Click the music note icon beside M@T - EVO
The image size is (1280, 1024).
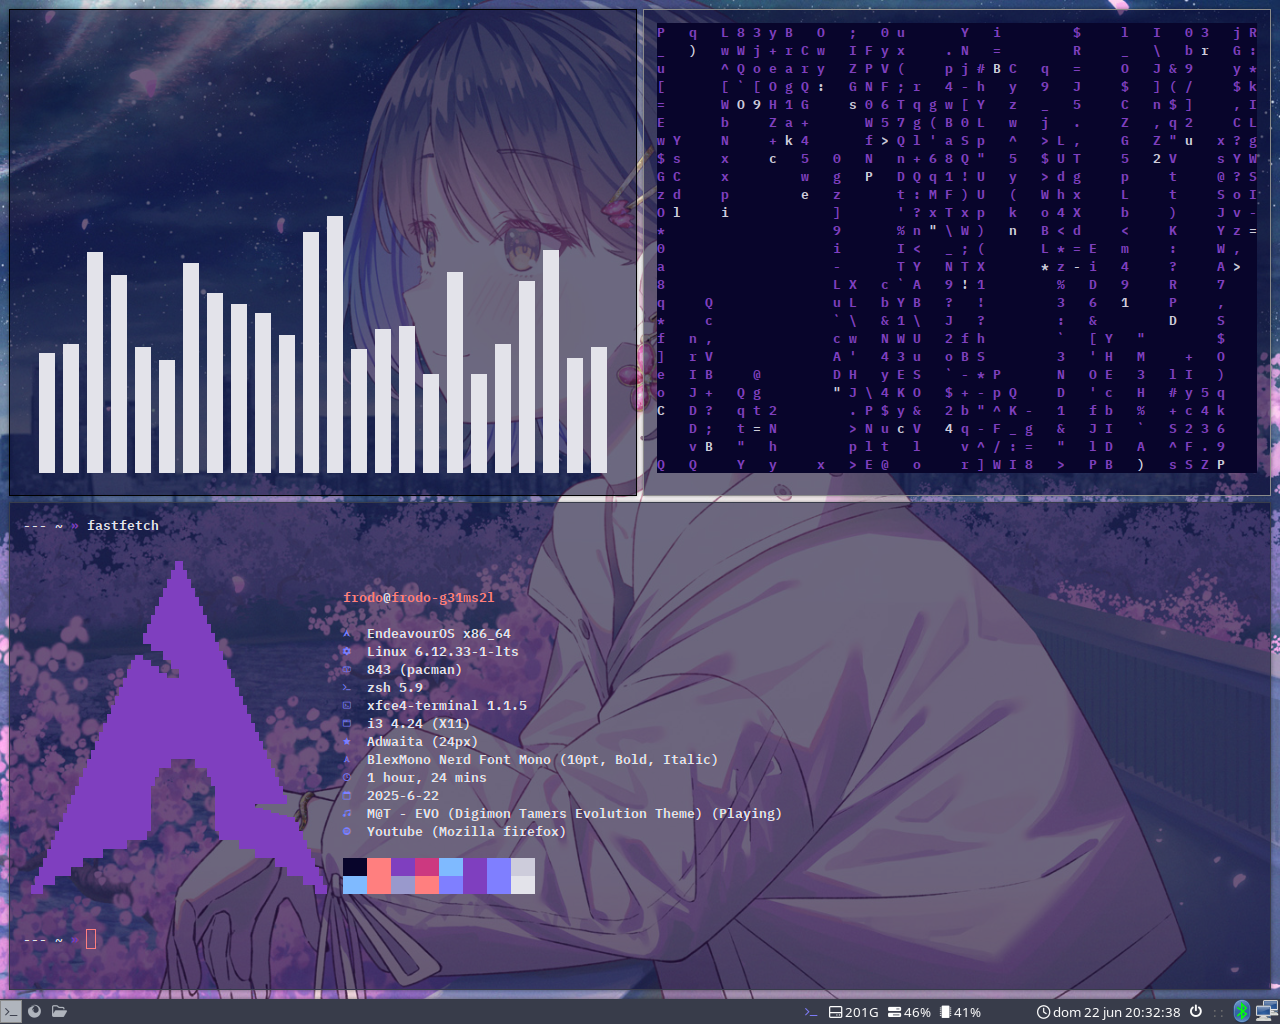347,814
